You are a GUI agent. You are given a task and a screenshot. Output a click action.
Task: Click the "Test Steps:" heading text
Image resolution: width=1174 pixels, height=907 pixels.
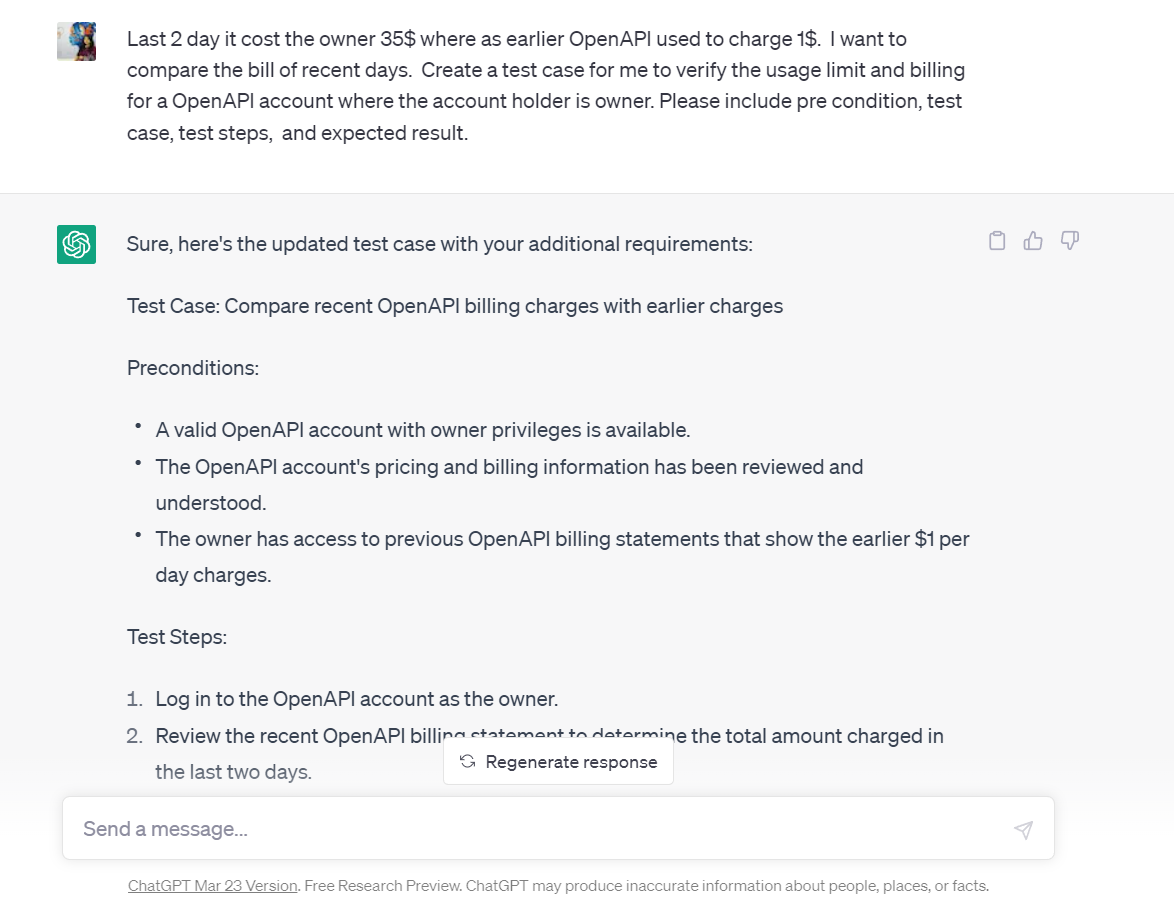pyautogui.click(x=176, y=637)
